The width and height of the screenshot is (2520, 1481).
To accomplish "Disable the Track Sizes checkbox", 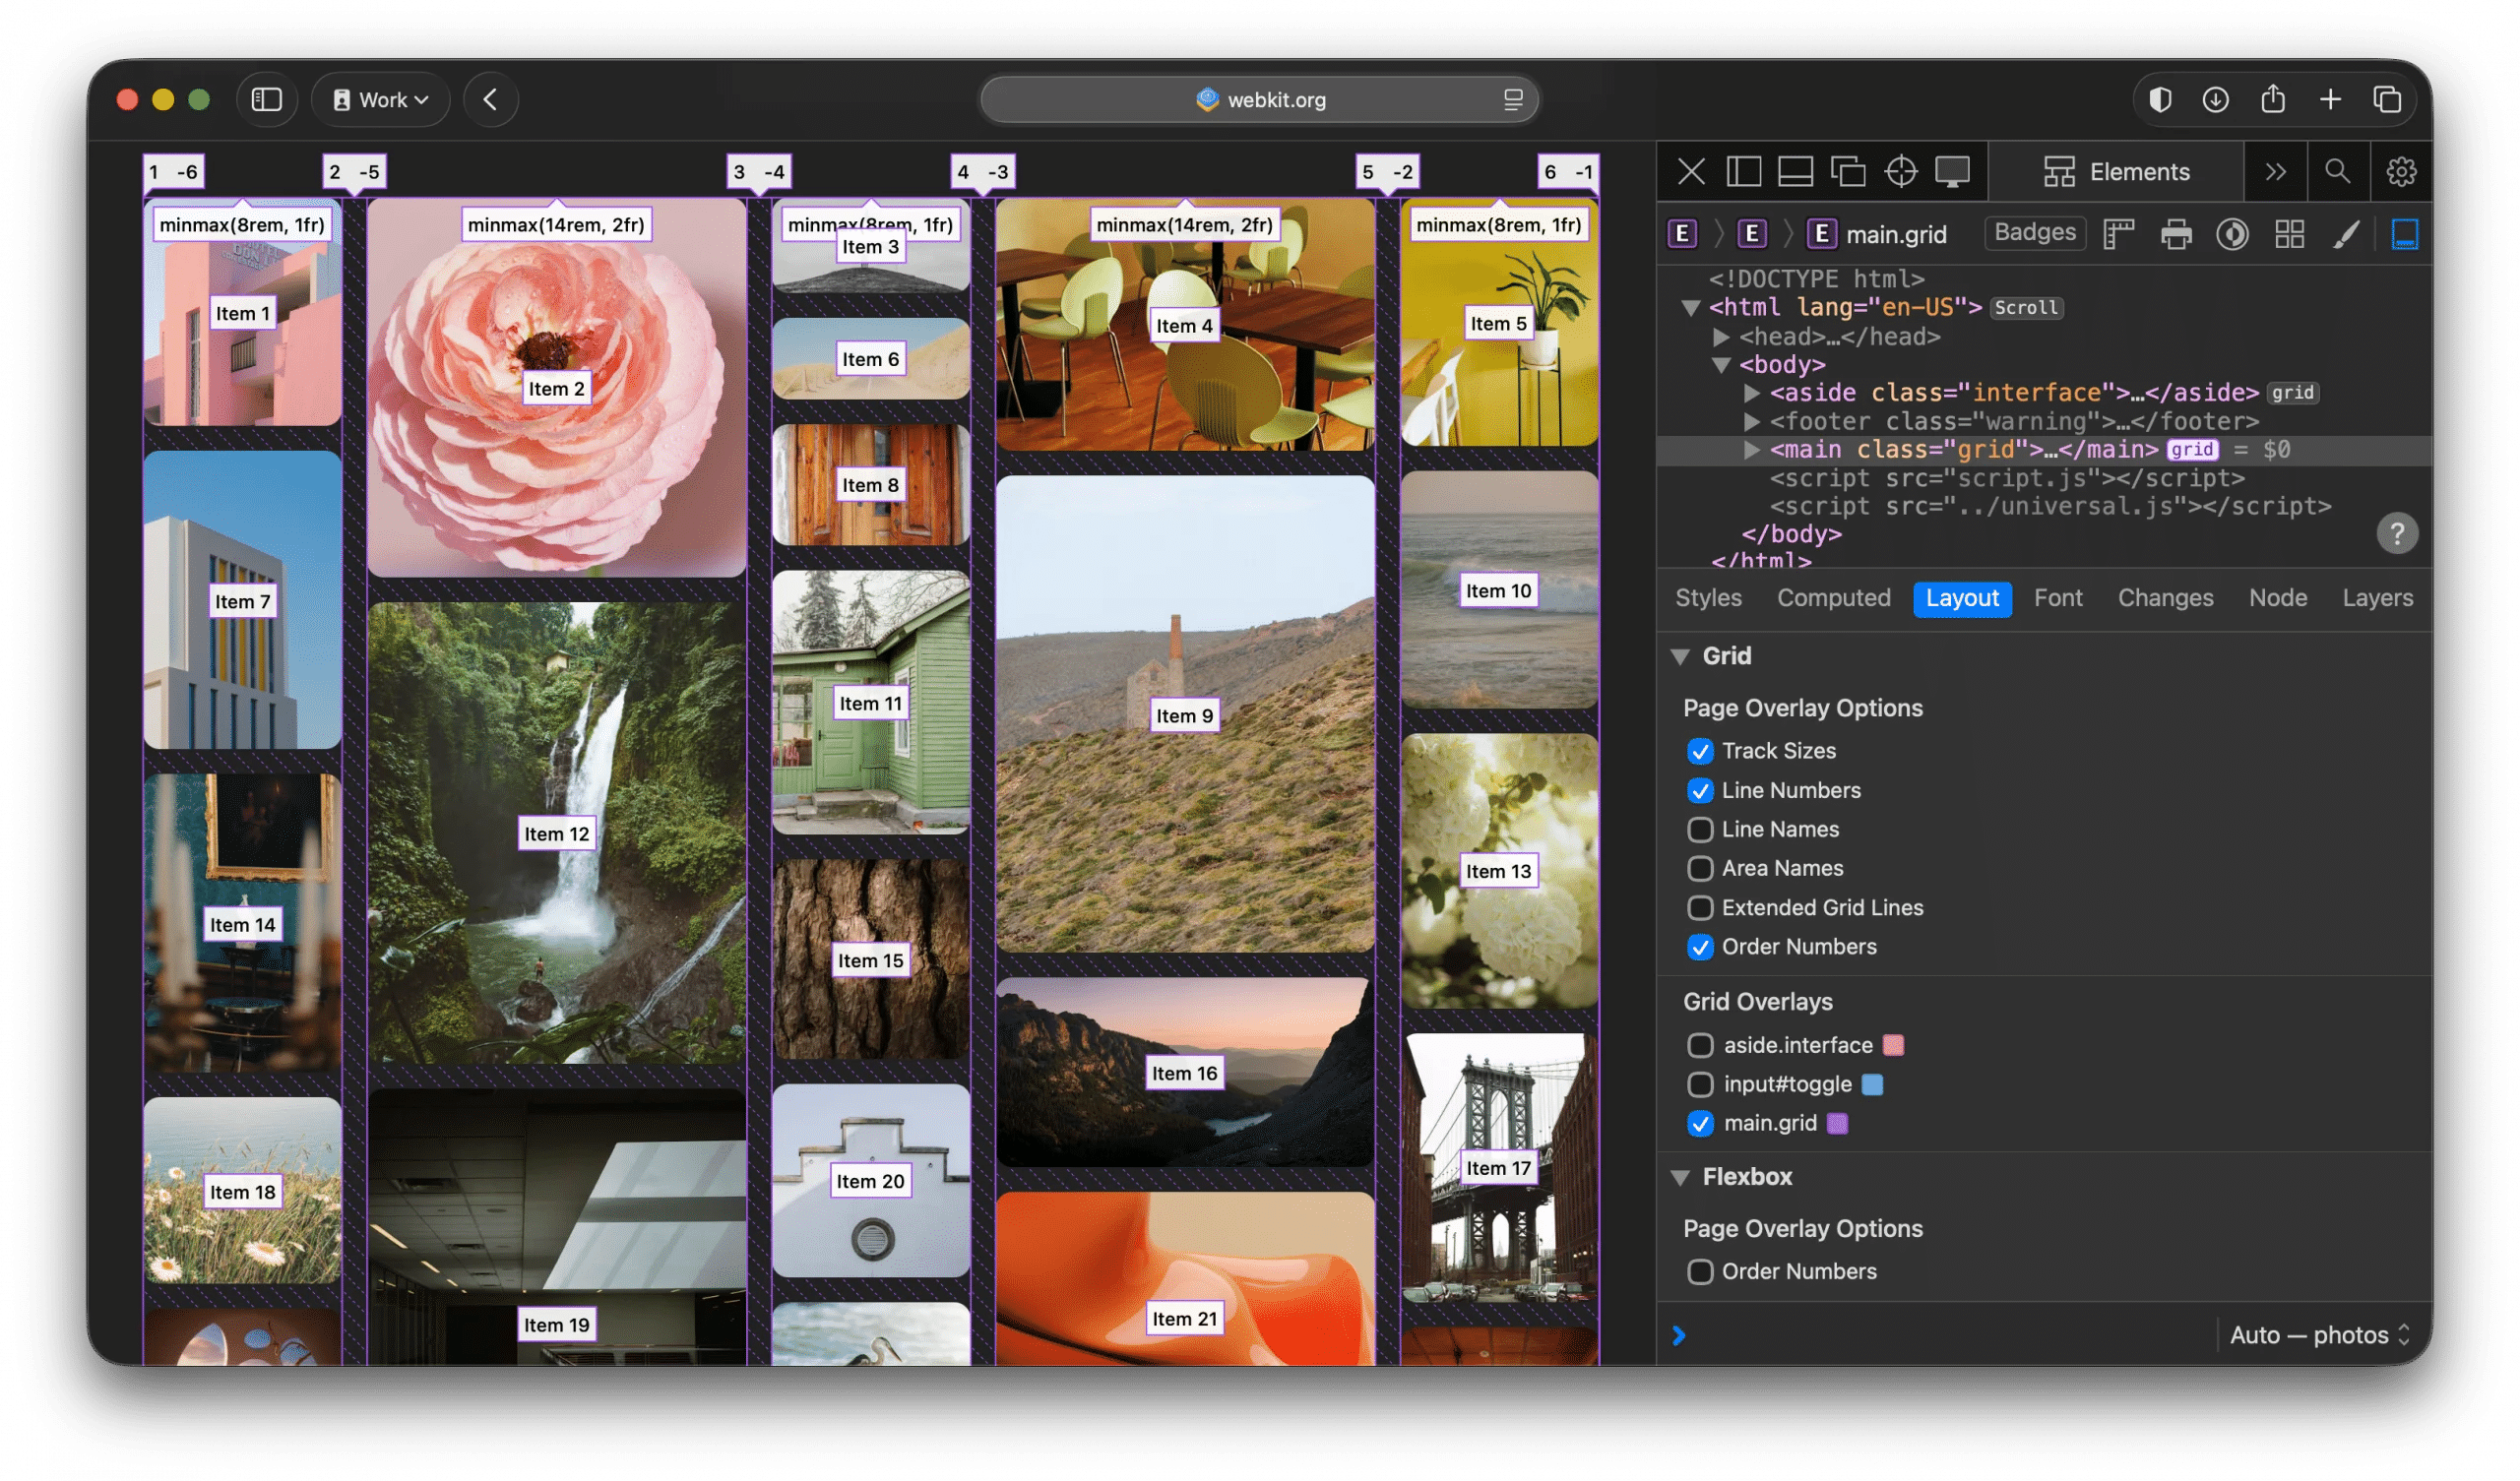I will pos(1700,751).
